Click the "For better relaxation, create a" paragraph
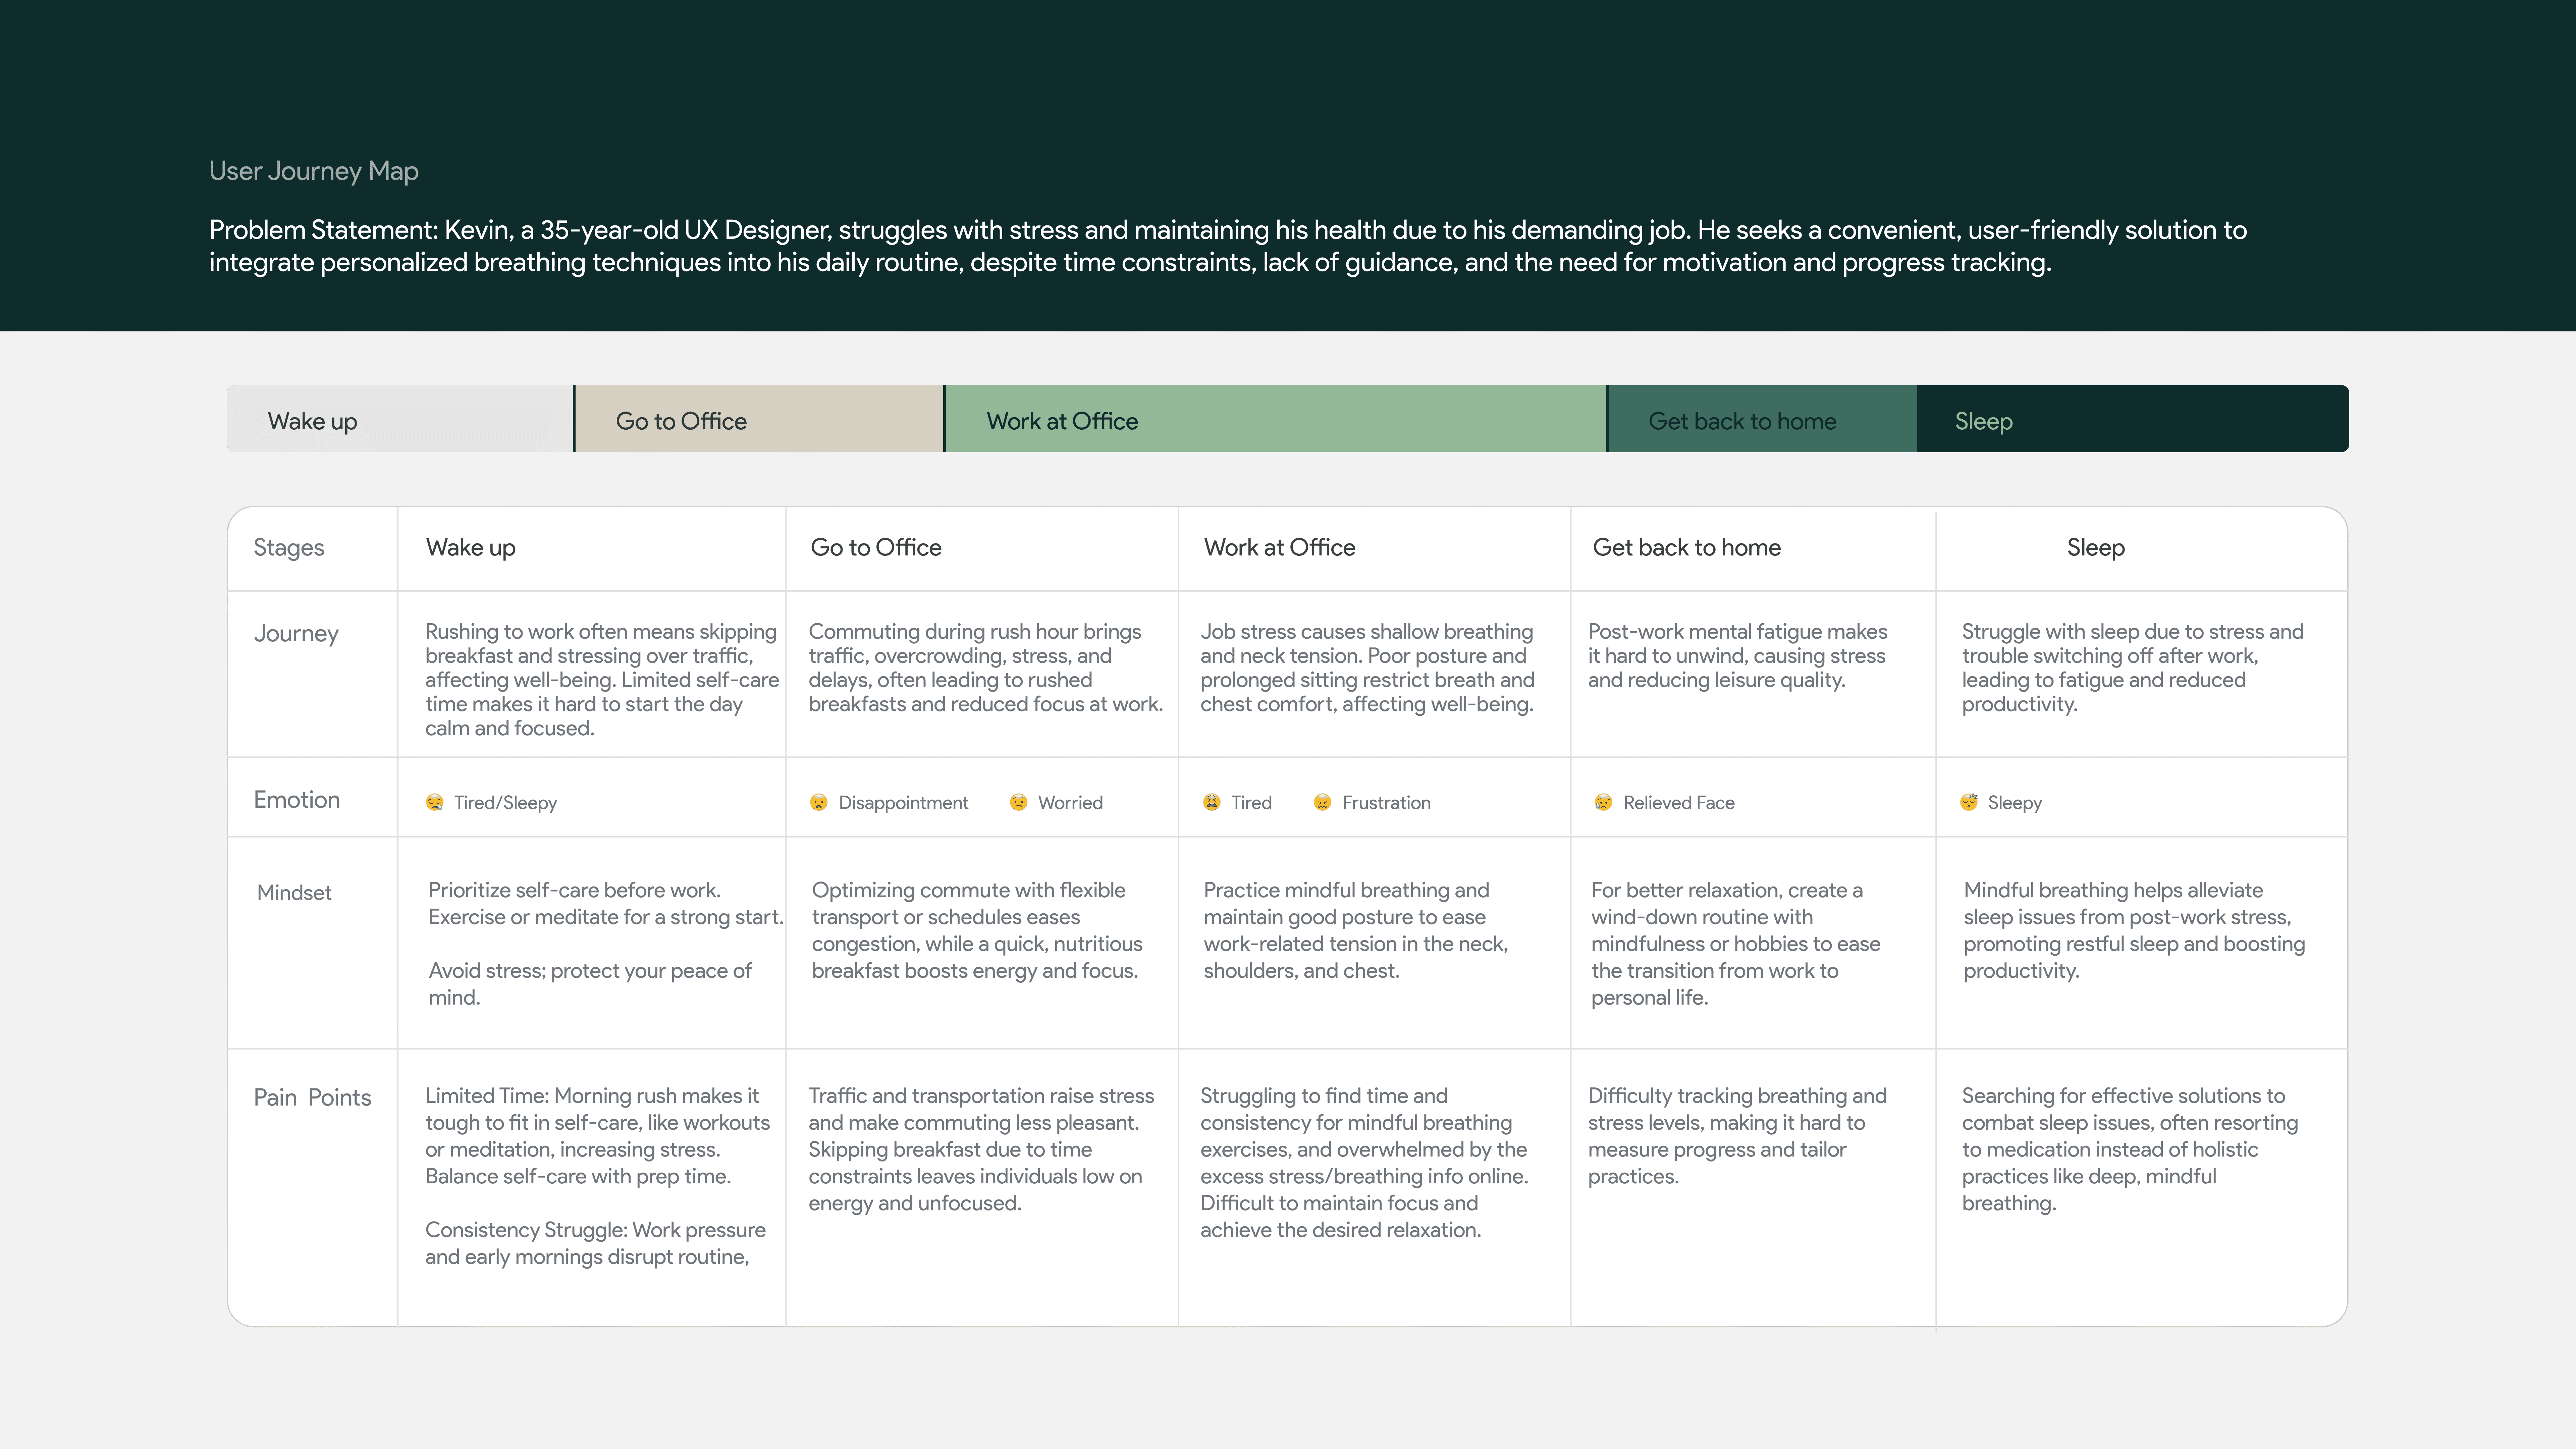This screenshot has height=1449, width=2576. 1736,944
